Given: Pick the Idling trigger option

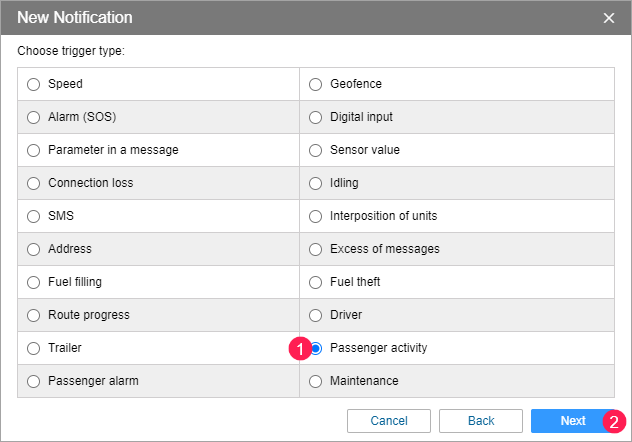Looking at the screenshot, I should coord(316,183).
